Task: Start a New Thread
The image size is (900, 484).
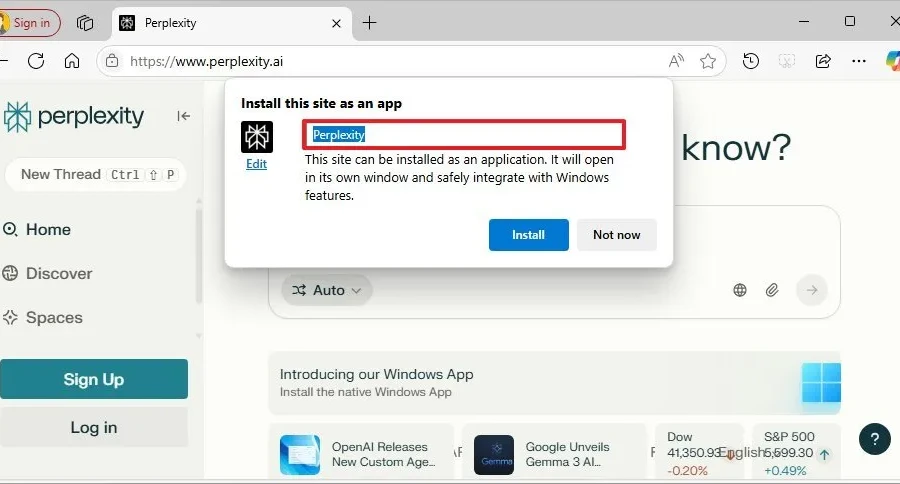Action: (x=95, y=175)
